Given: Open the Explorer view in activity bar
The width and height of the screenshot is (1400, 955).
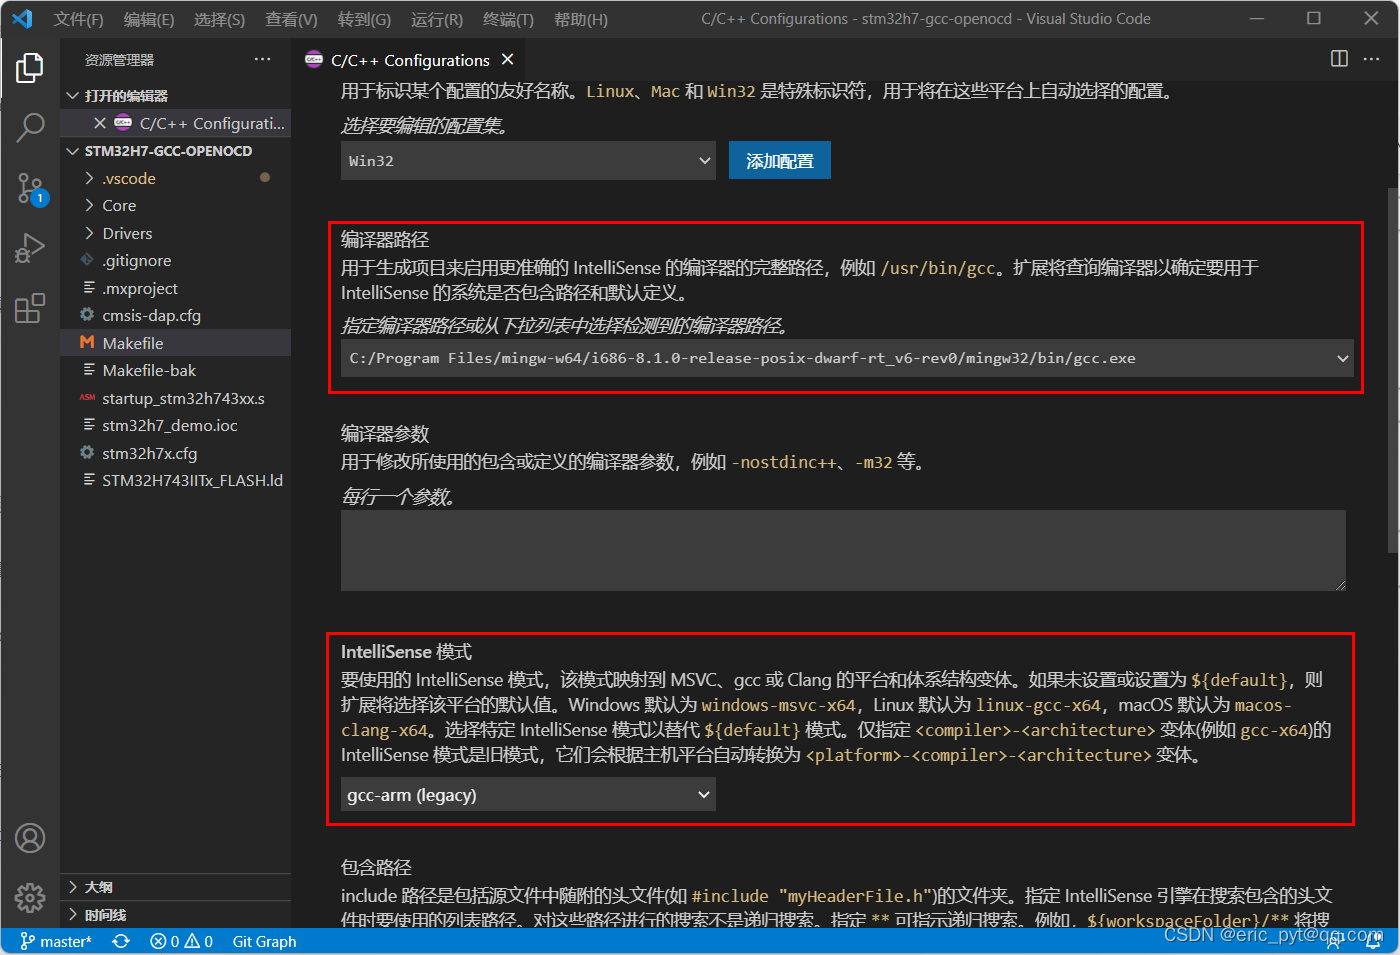Looking at the screenshot, I should pyautogui.click(x=30, y=68).
